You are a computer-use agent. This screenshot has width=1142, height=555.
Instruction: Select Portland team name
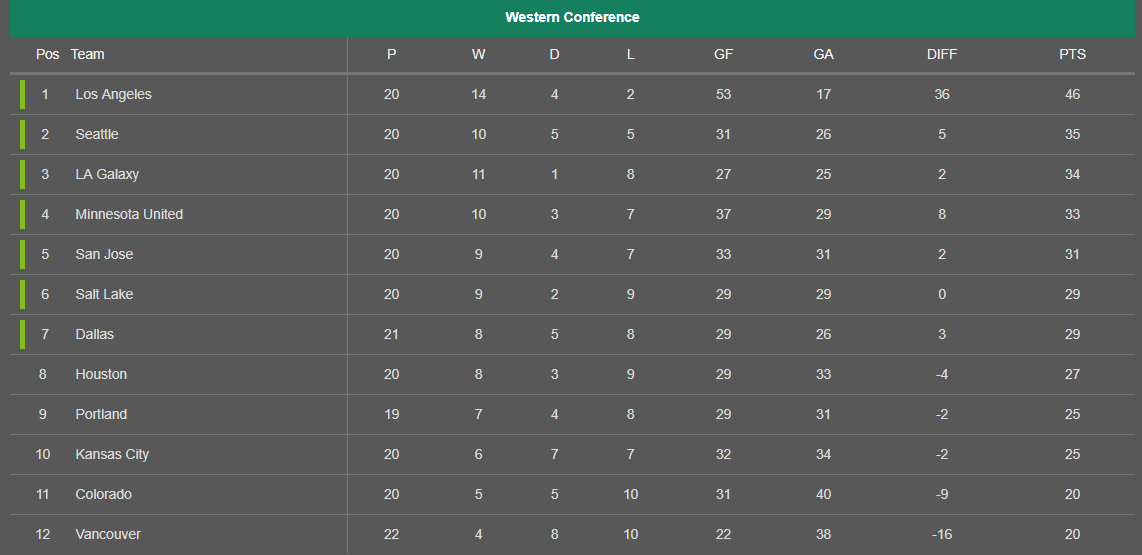click(x=101, y=414)
